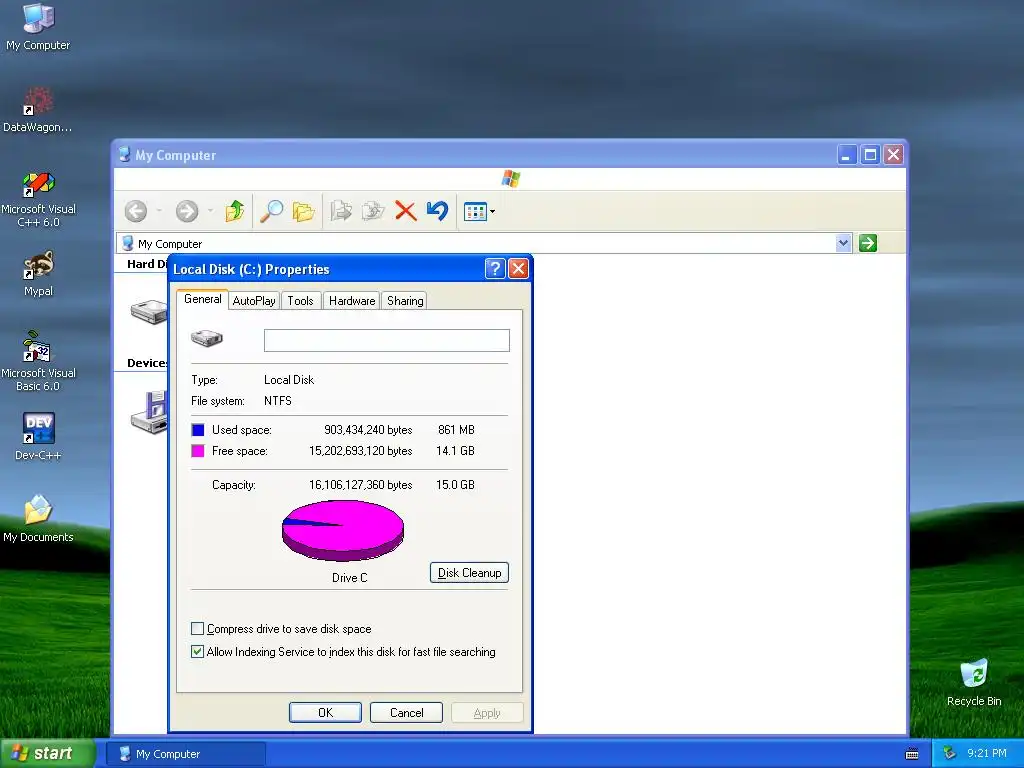Click the magenta Free space swatch

[198, 451]
